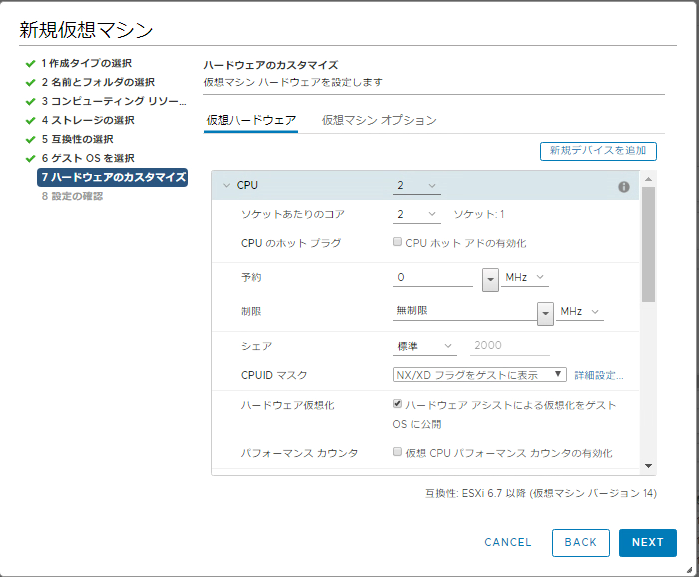Open the ソケットあたりのコア dropdown
Image resolution: width=699 pixels, height=577 pixels.
(x=416, y=214)
